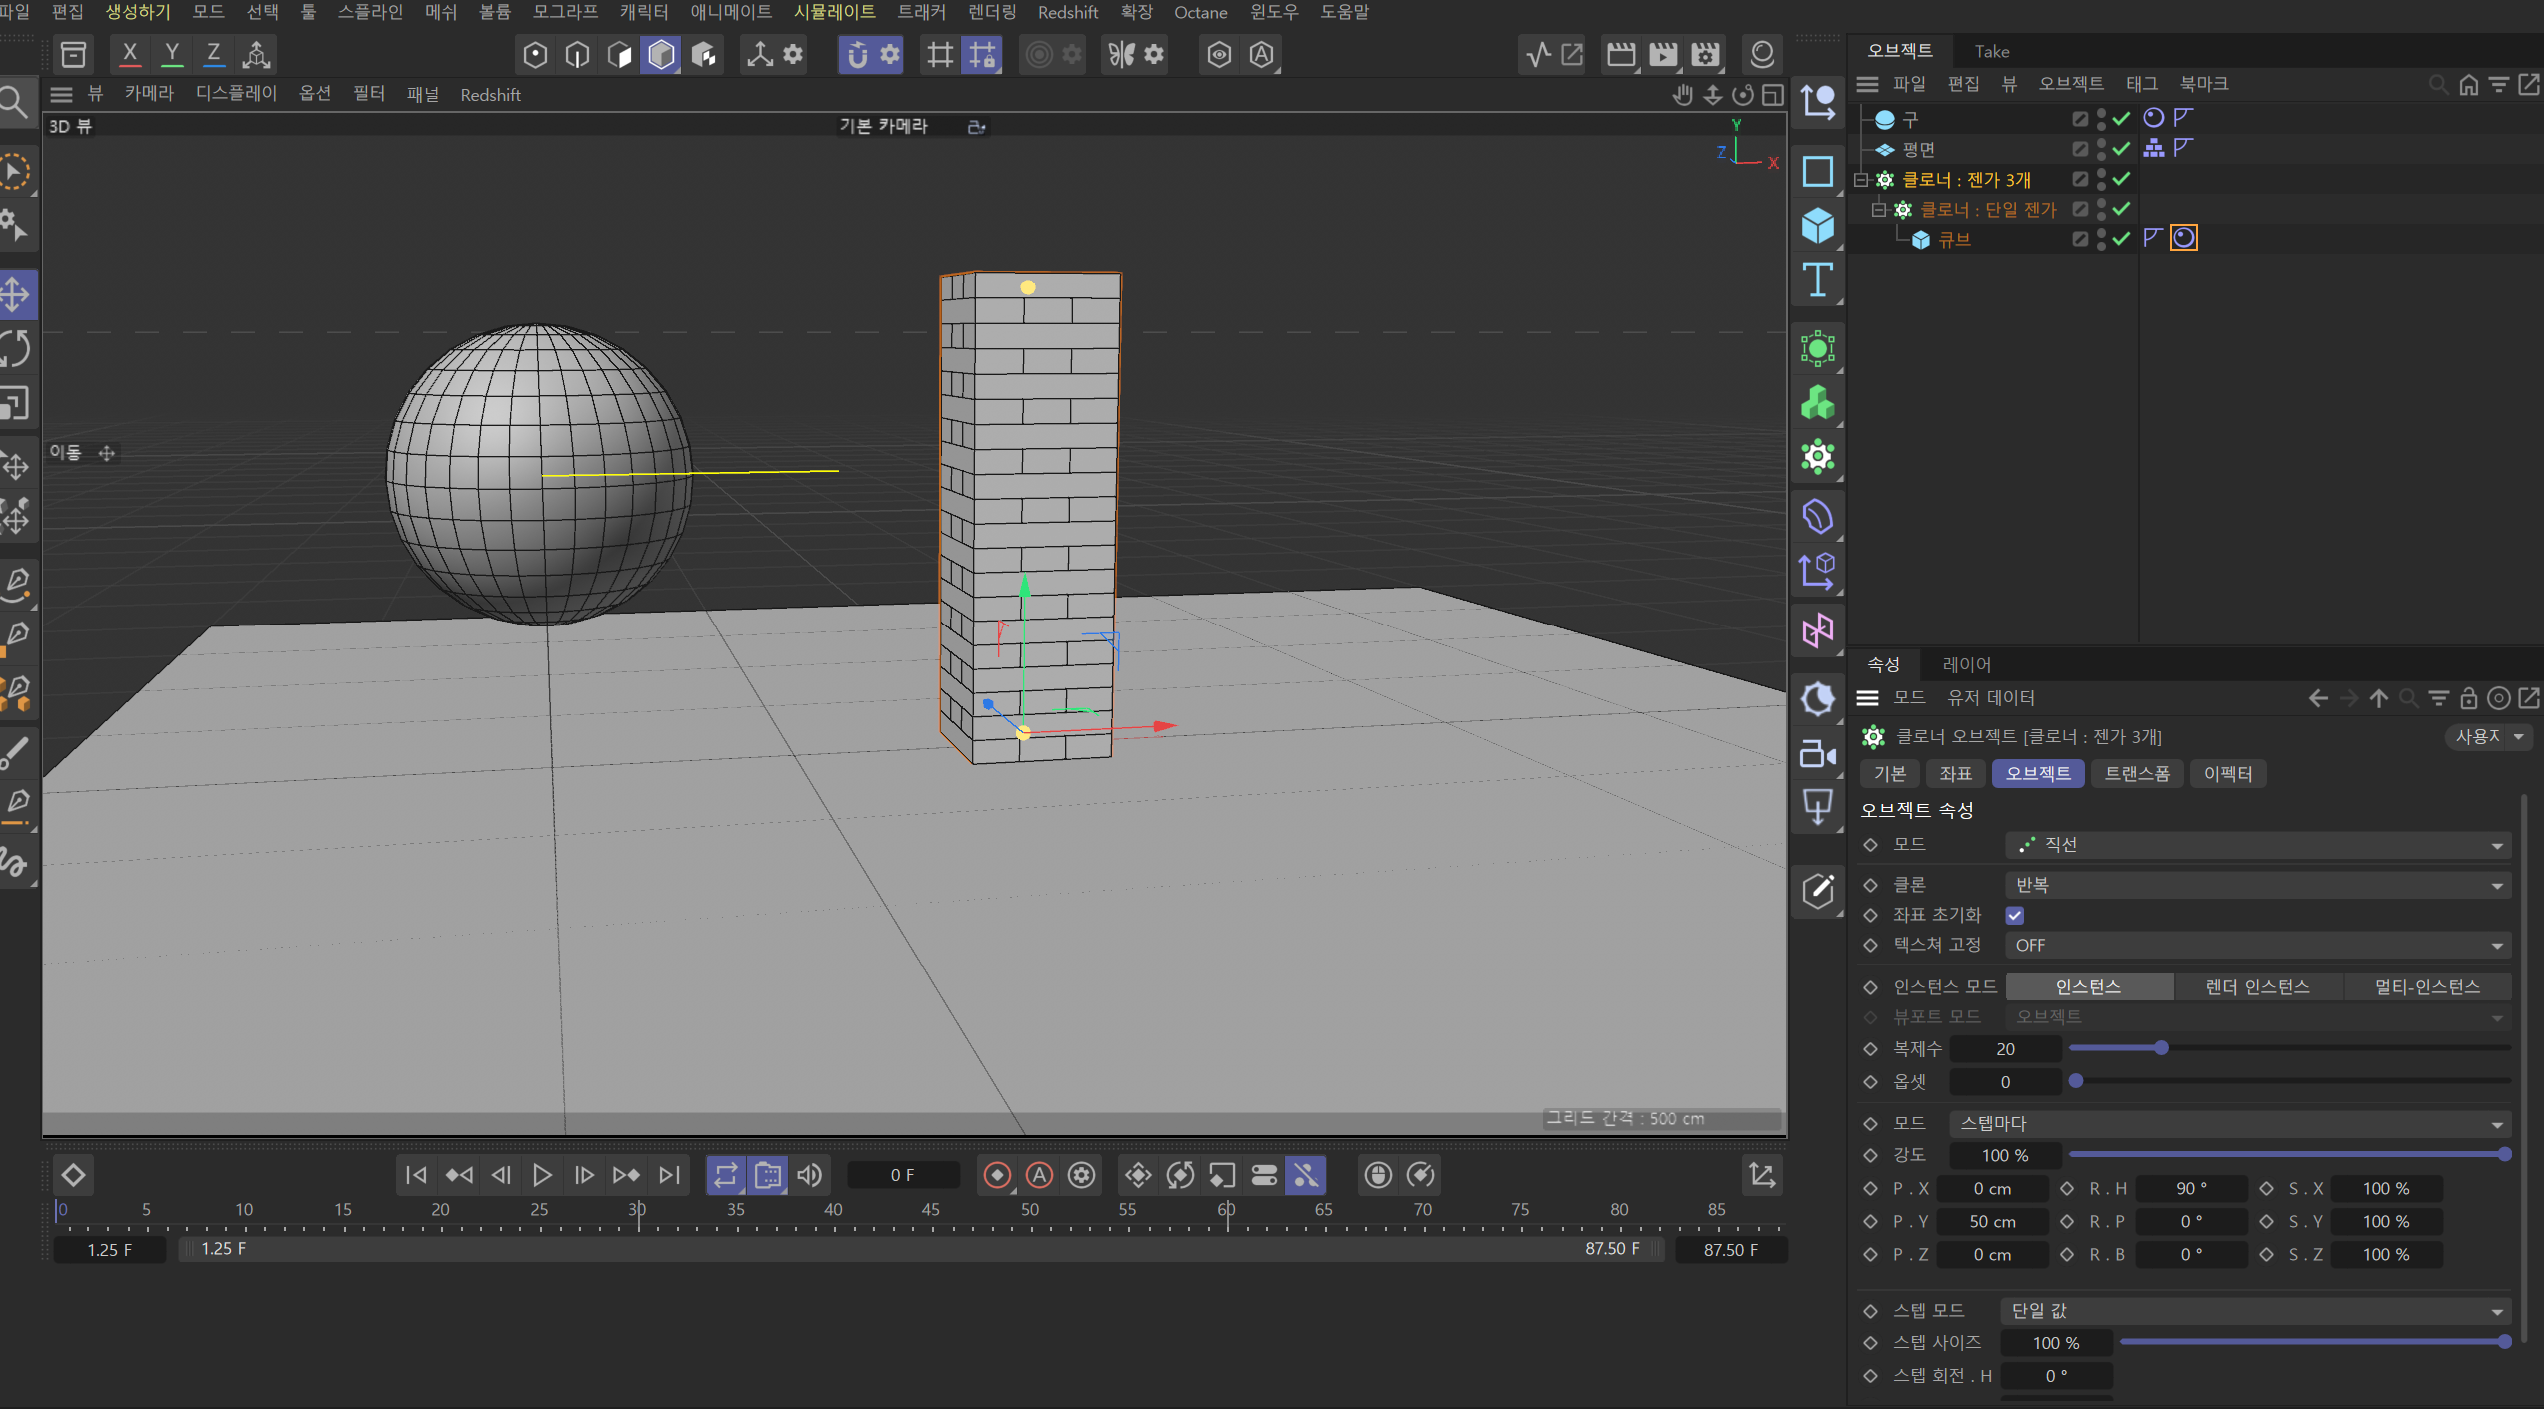This screenshot has height=1409, width=2544.
Task: Add a Text spline object
Action: coord(1817,280)
